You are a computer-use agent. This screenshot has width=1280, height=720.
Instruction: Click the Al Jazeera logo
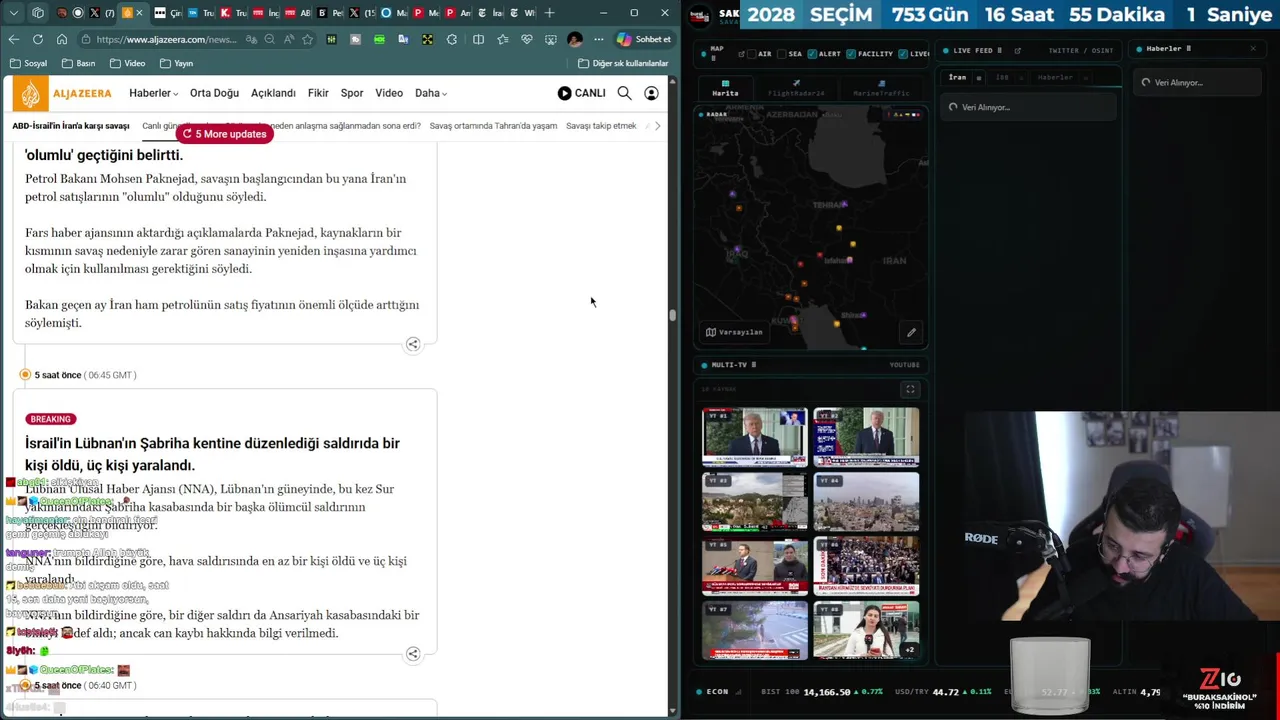click(63, 93)
